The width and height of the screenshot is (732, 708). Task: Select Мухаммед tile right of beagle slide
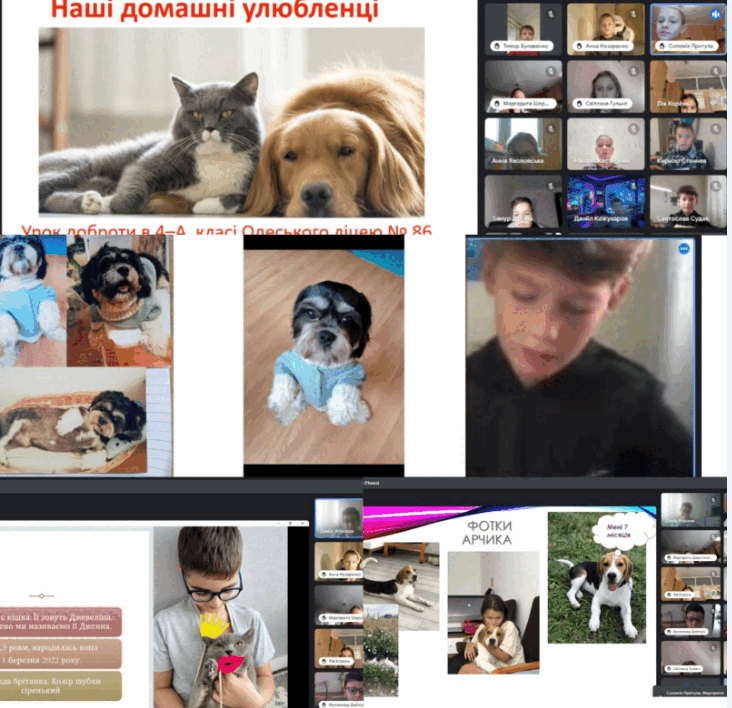click(691, 620)
